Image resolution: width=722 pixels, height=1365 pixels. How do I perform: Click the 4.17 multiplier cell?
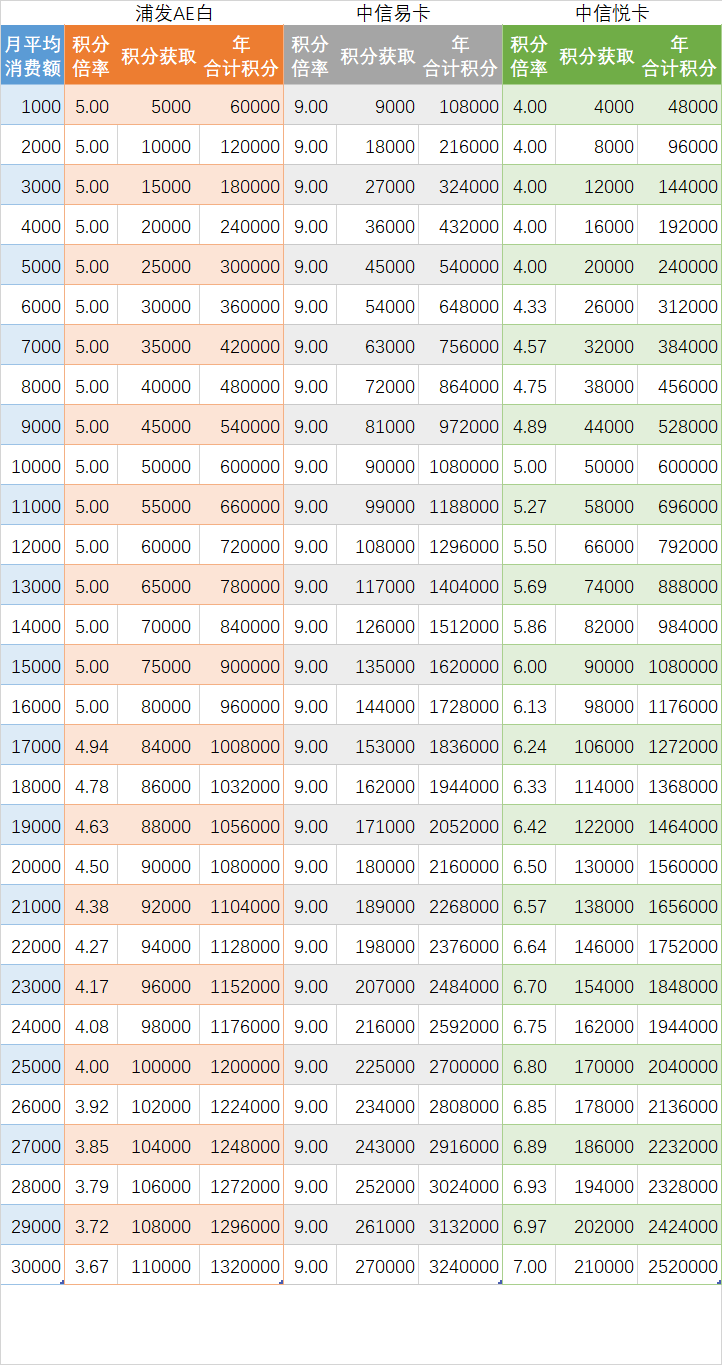[92, 986]
